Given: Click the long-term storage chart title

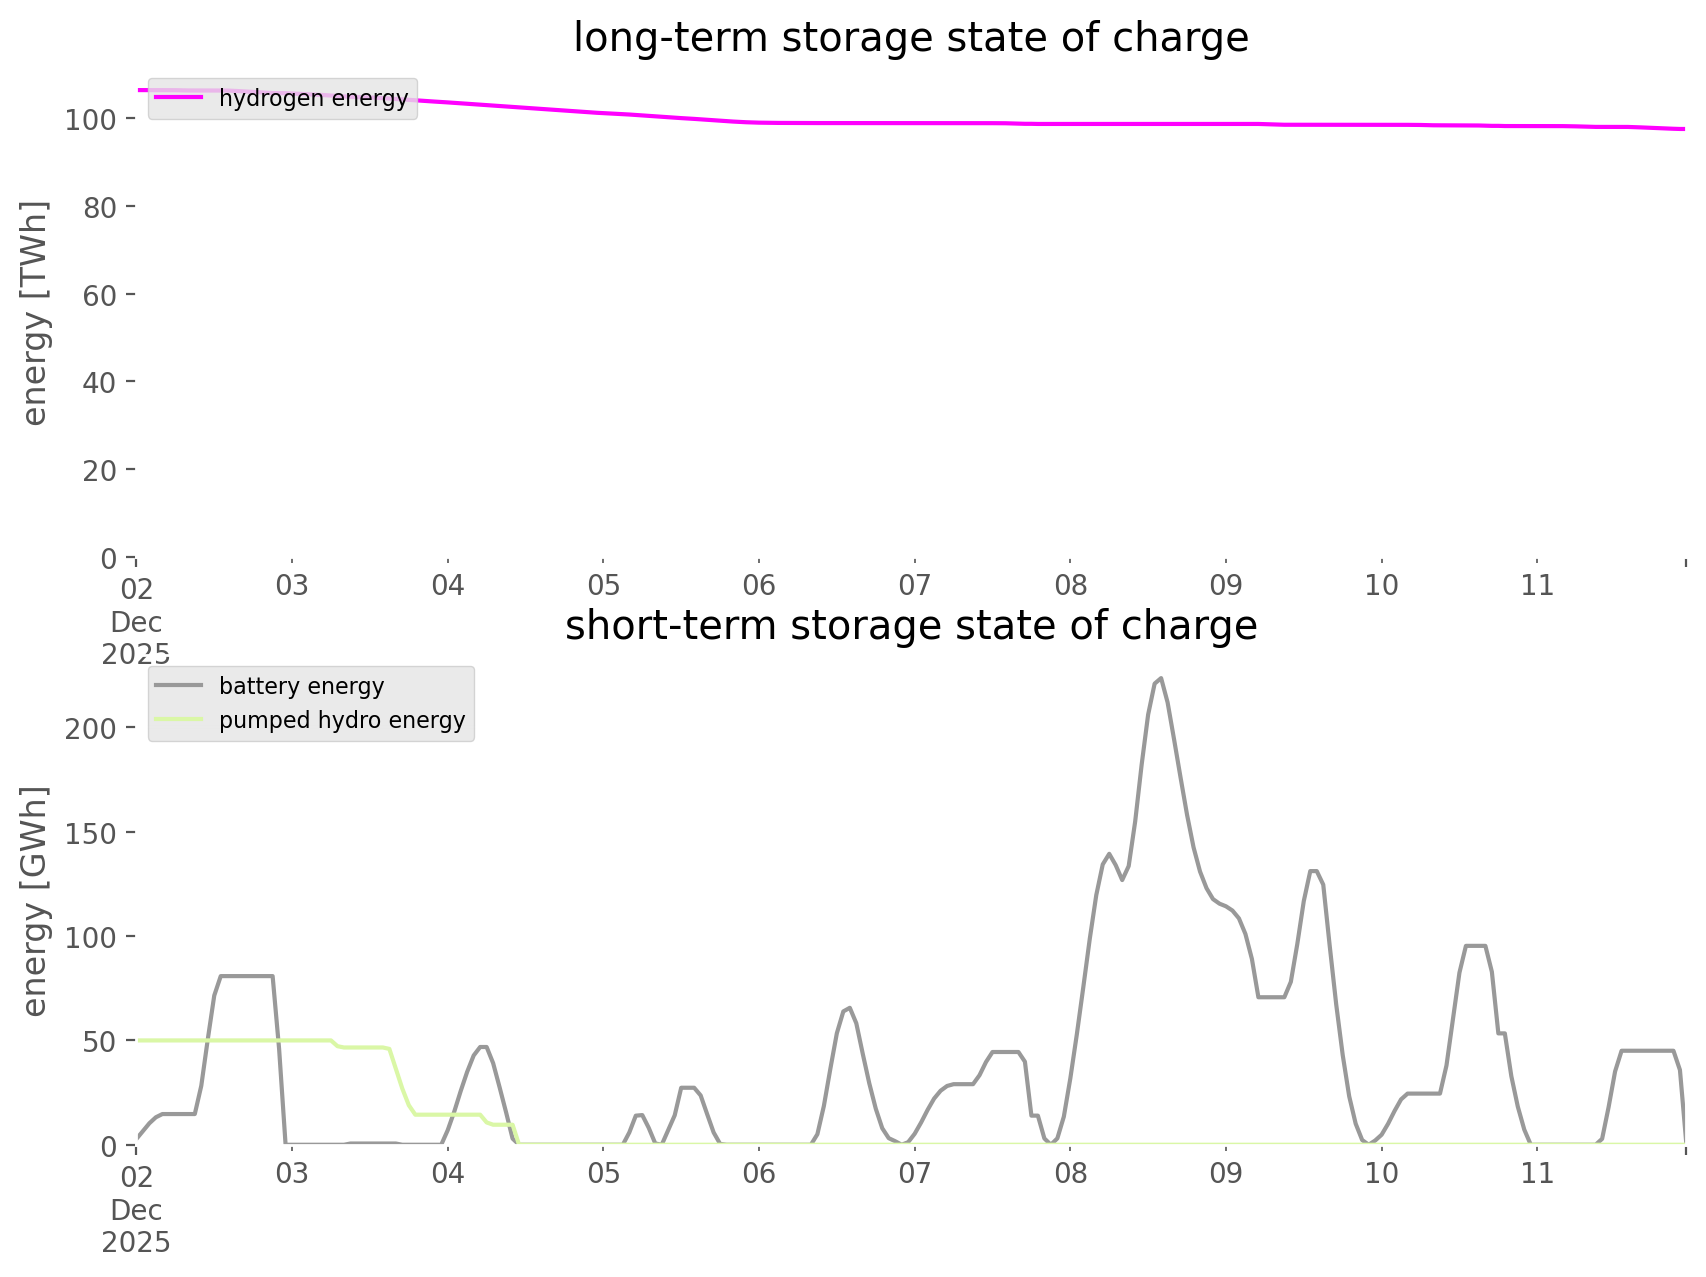Looking at the screenshot, I should pyautogui.click(x=910, y=38).
